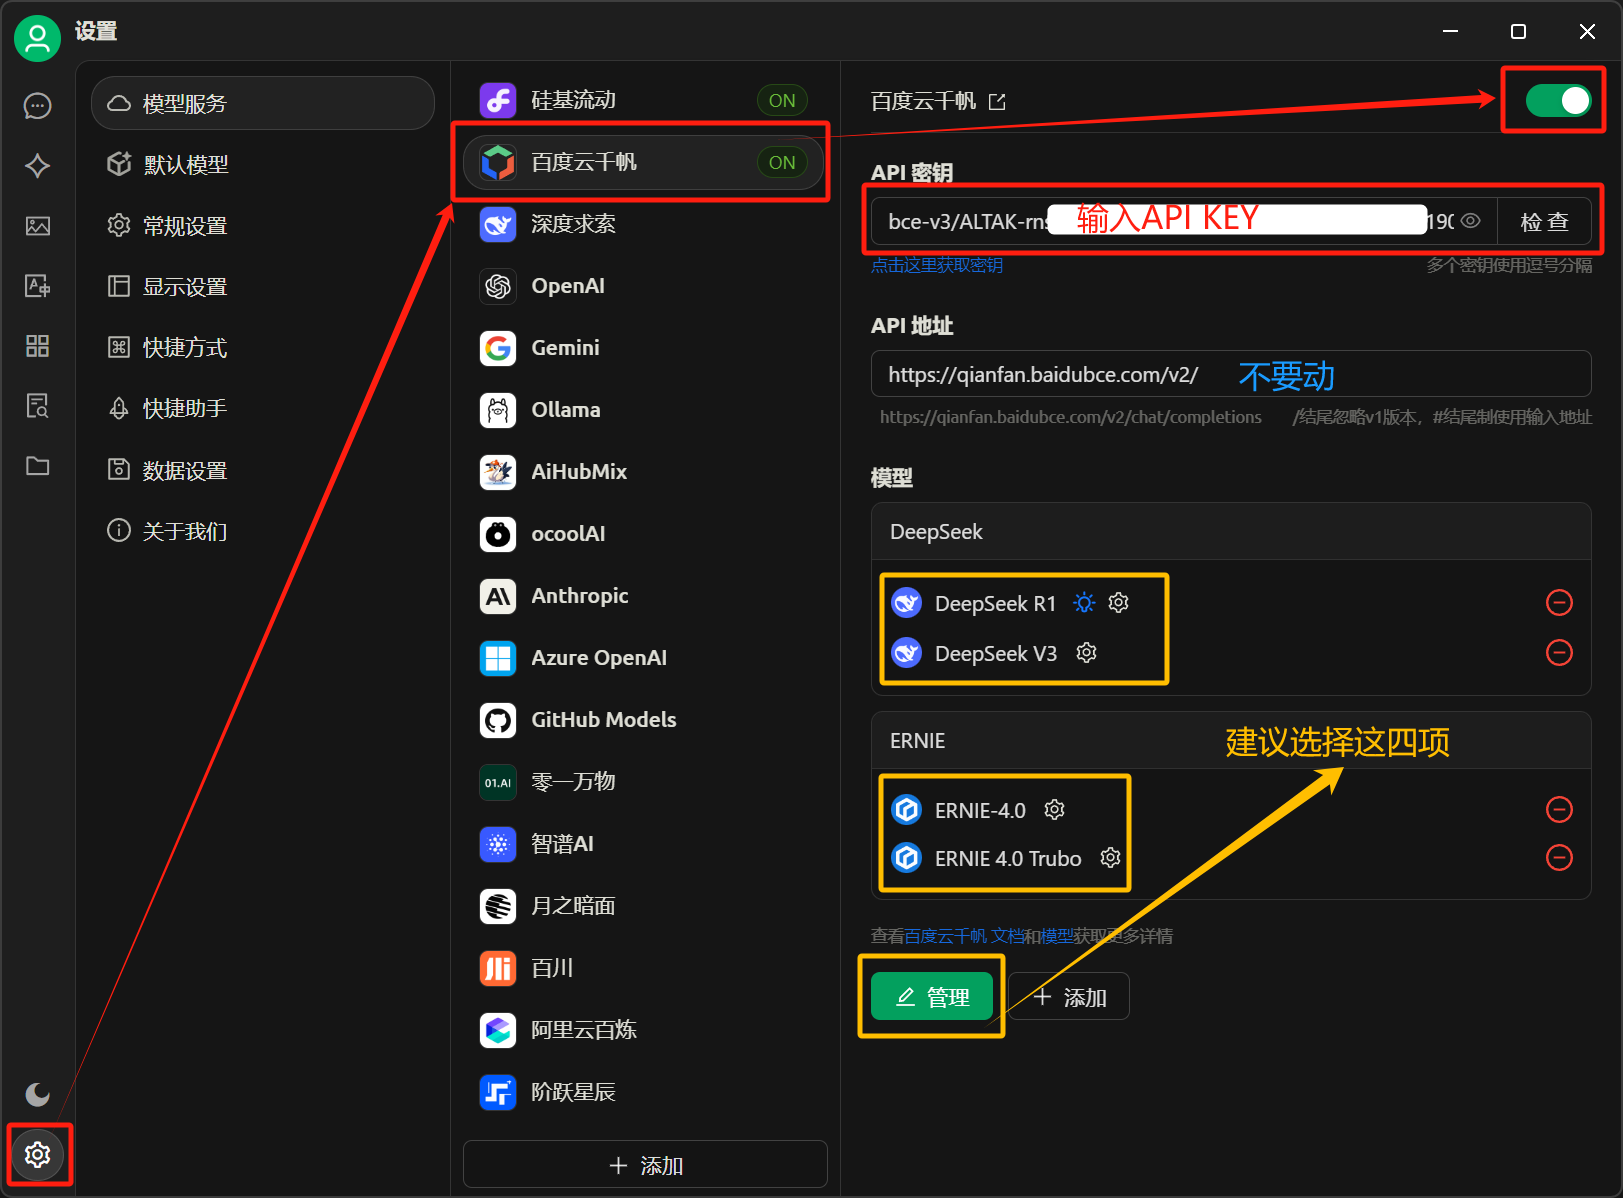Screen dimensions: 1623x1198
Task: Select the AiHubMix provider
Action: [644, 472]
